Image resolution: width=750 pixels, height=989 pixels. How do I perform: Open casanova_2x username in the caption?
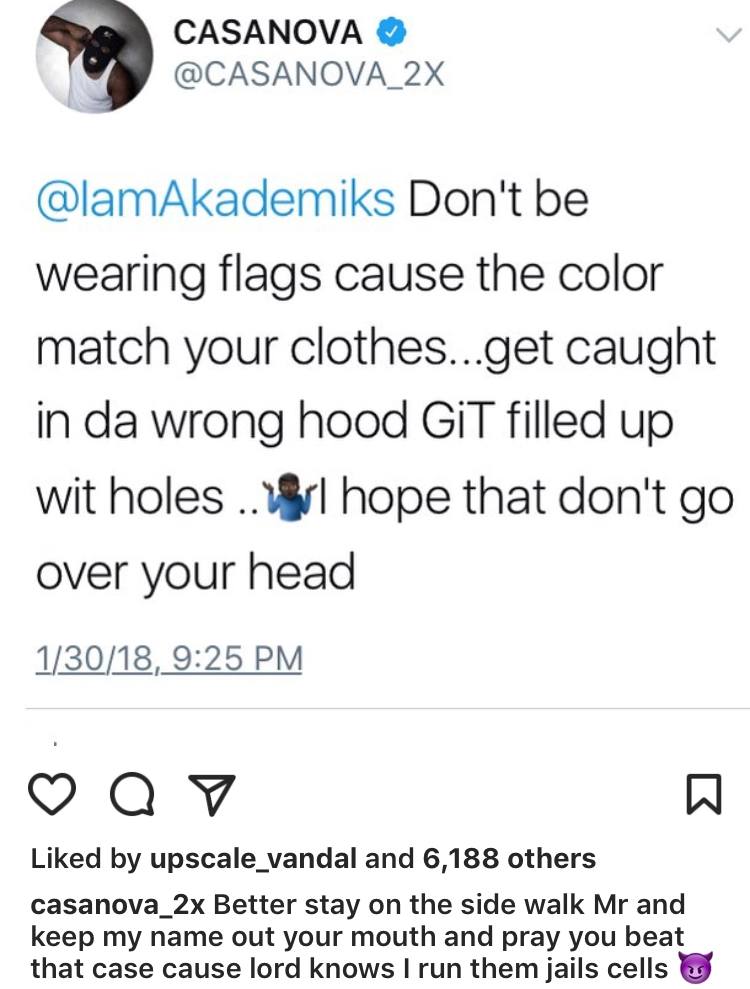click(117, 905)
